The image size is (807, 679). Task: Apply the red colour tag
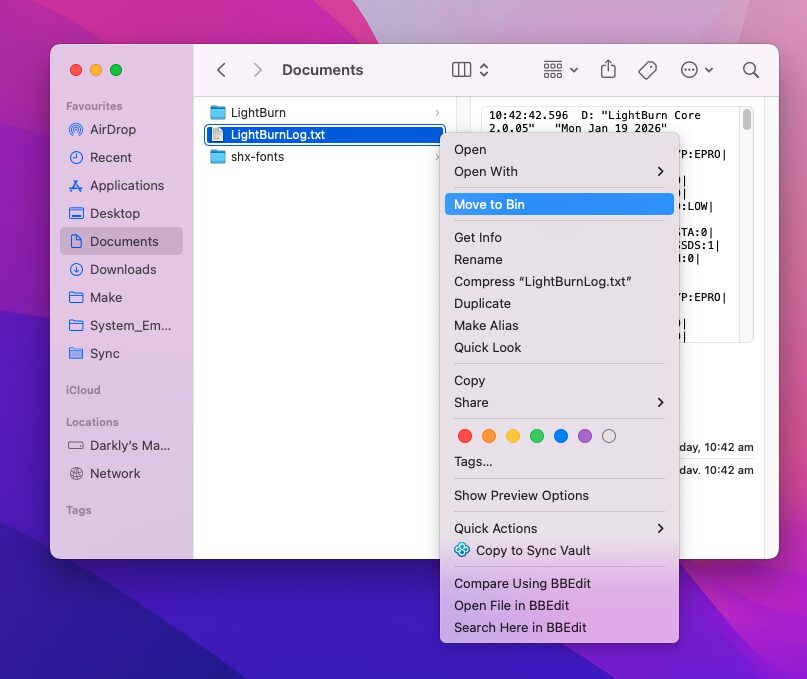(465, 436)
